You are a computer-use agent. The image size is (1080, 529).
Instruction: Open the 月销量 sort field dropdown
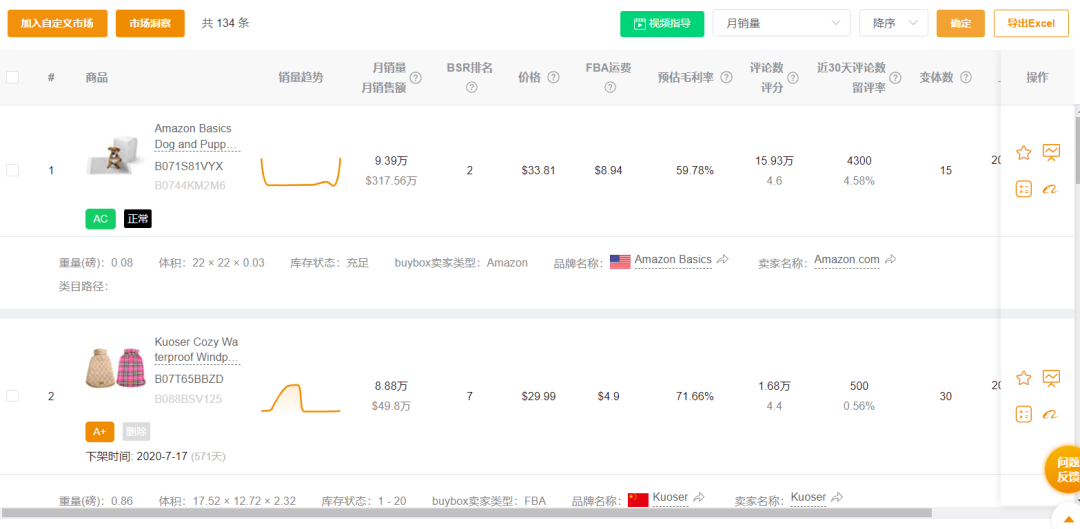(x=782, y=23)
